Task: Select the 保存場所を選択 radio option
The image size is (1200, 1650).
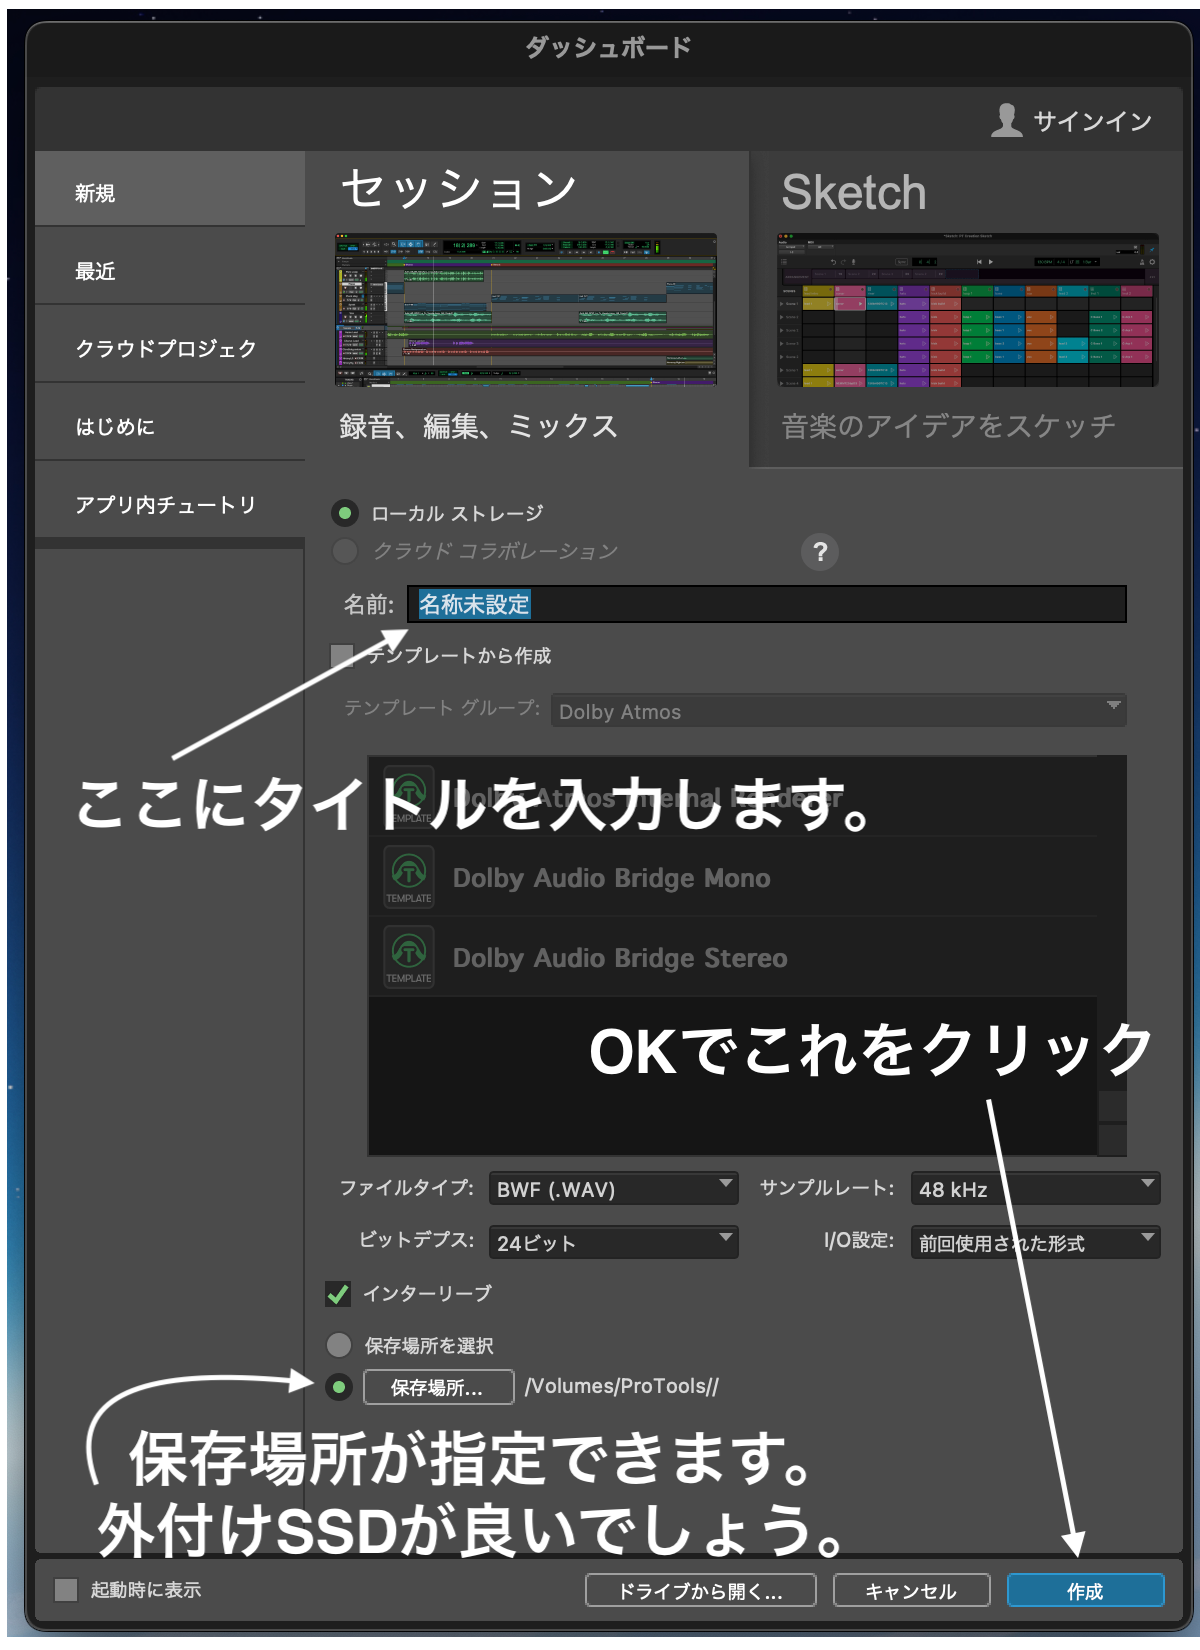Action: (x=340, y=1345)
